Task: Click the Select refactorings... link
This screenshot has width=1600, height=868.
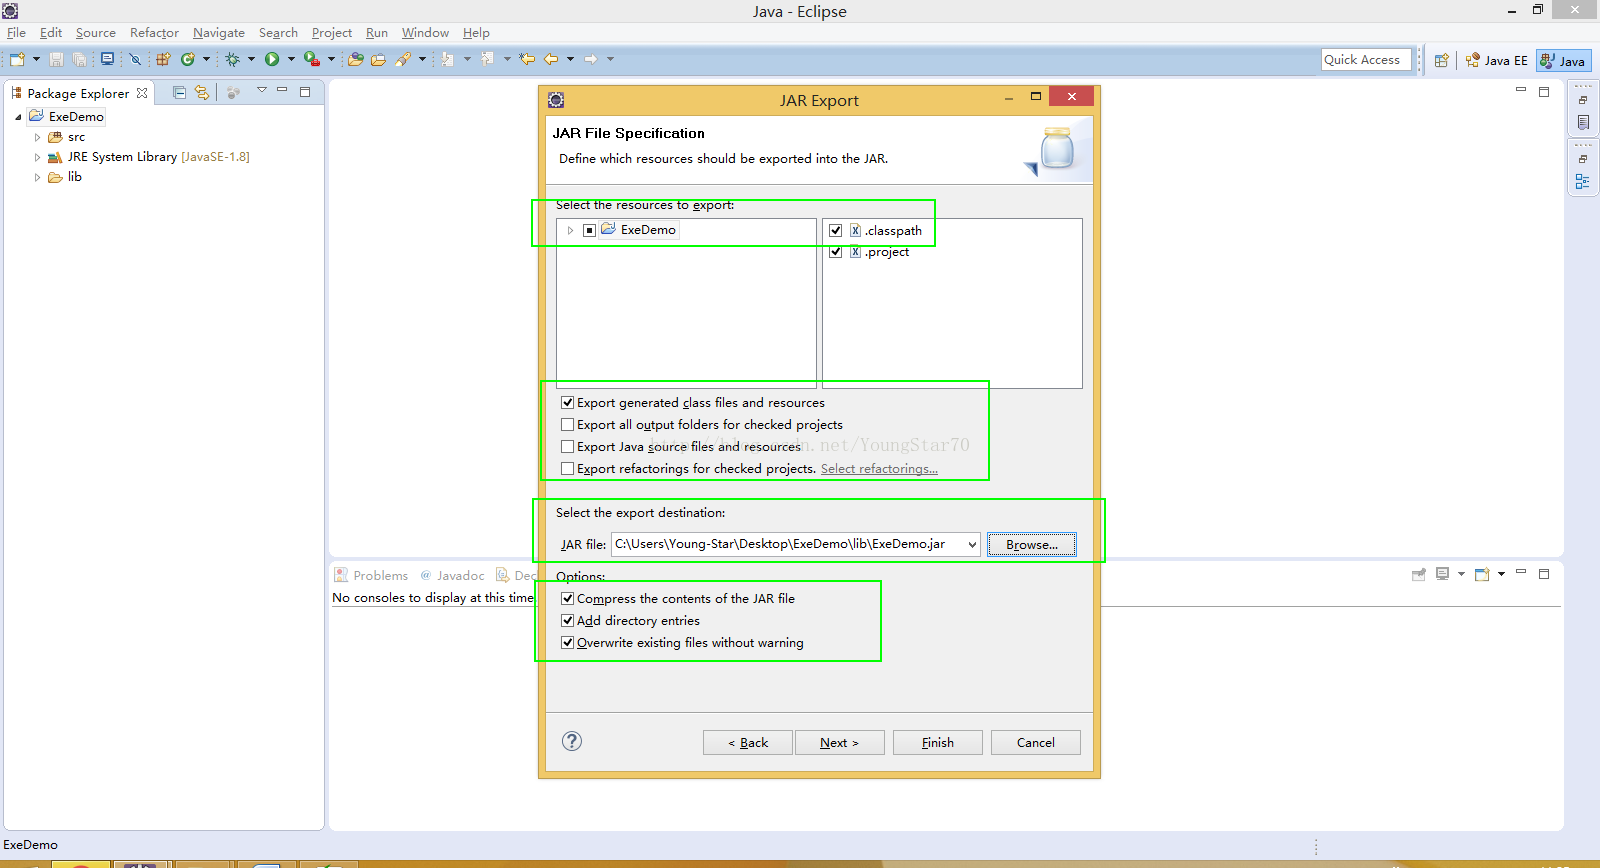Action: coord(879,469)
